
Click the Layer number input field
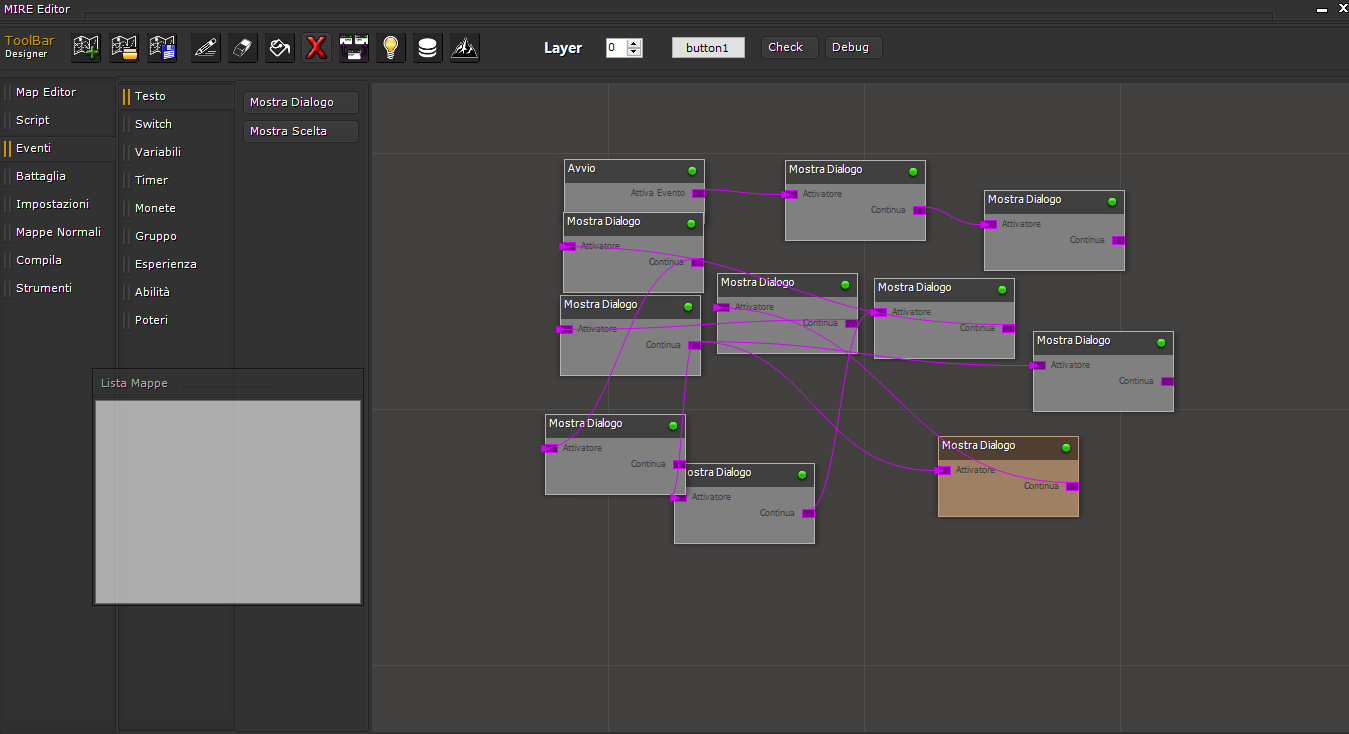pyautogui.click(x=615, y=48)
